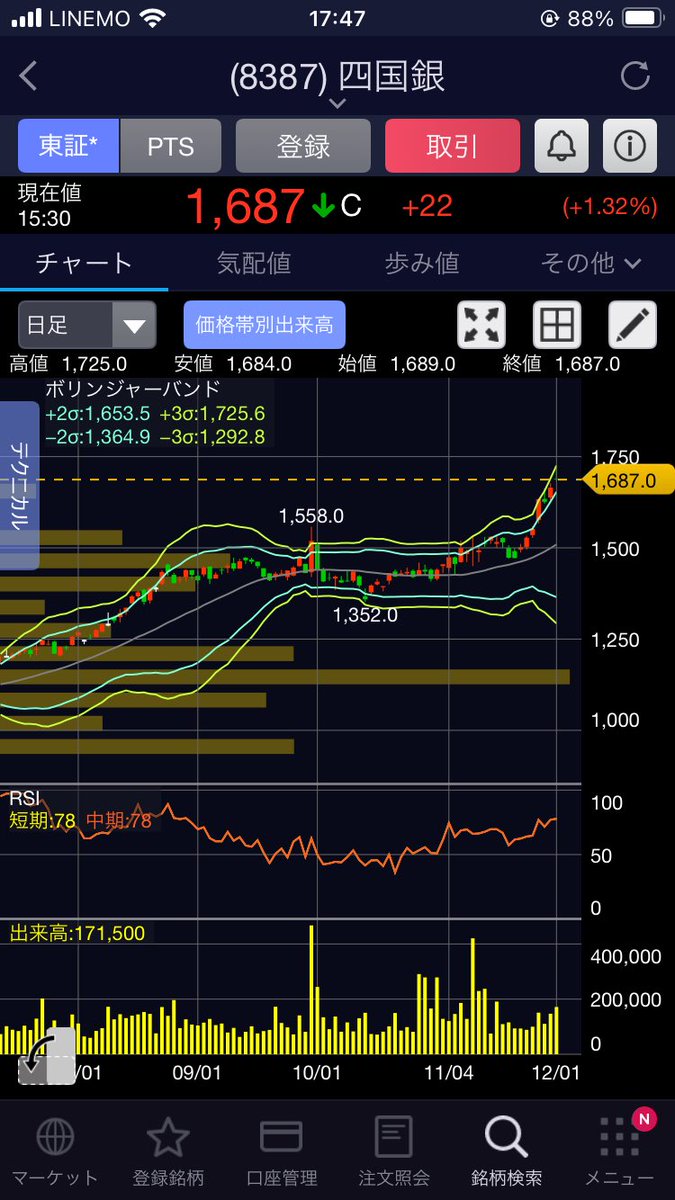Refresh the stock quote with reload icon

click(x=634, y=76)
